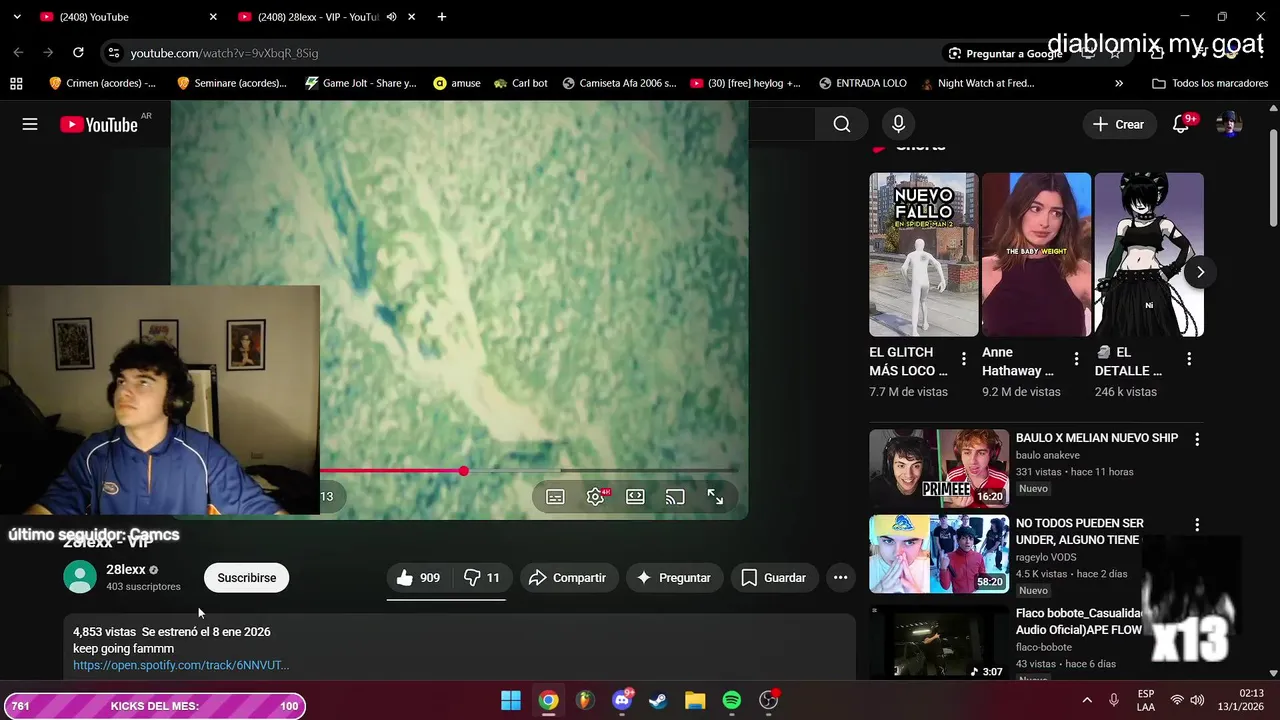Open the Preguntar AI button
The width and height of the screenshot is (1280, 720).
point(674,578)
